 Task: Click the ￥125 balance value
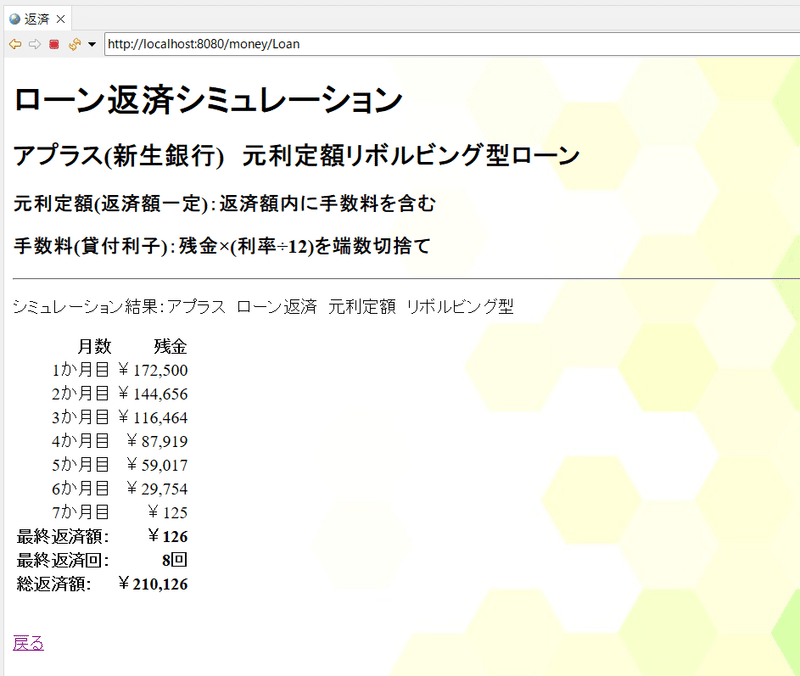pyautogui.click(x=167, y=512)
